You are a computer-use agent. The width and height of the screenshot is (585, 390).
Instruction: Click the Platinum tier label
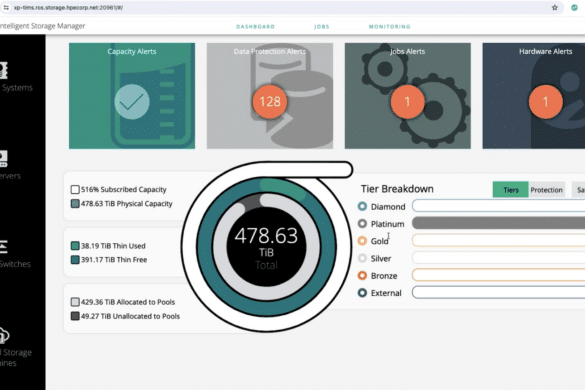387,224
